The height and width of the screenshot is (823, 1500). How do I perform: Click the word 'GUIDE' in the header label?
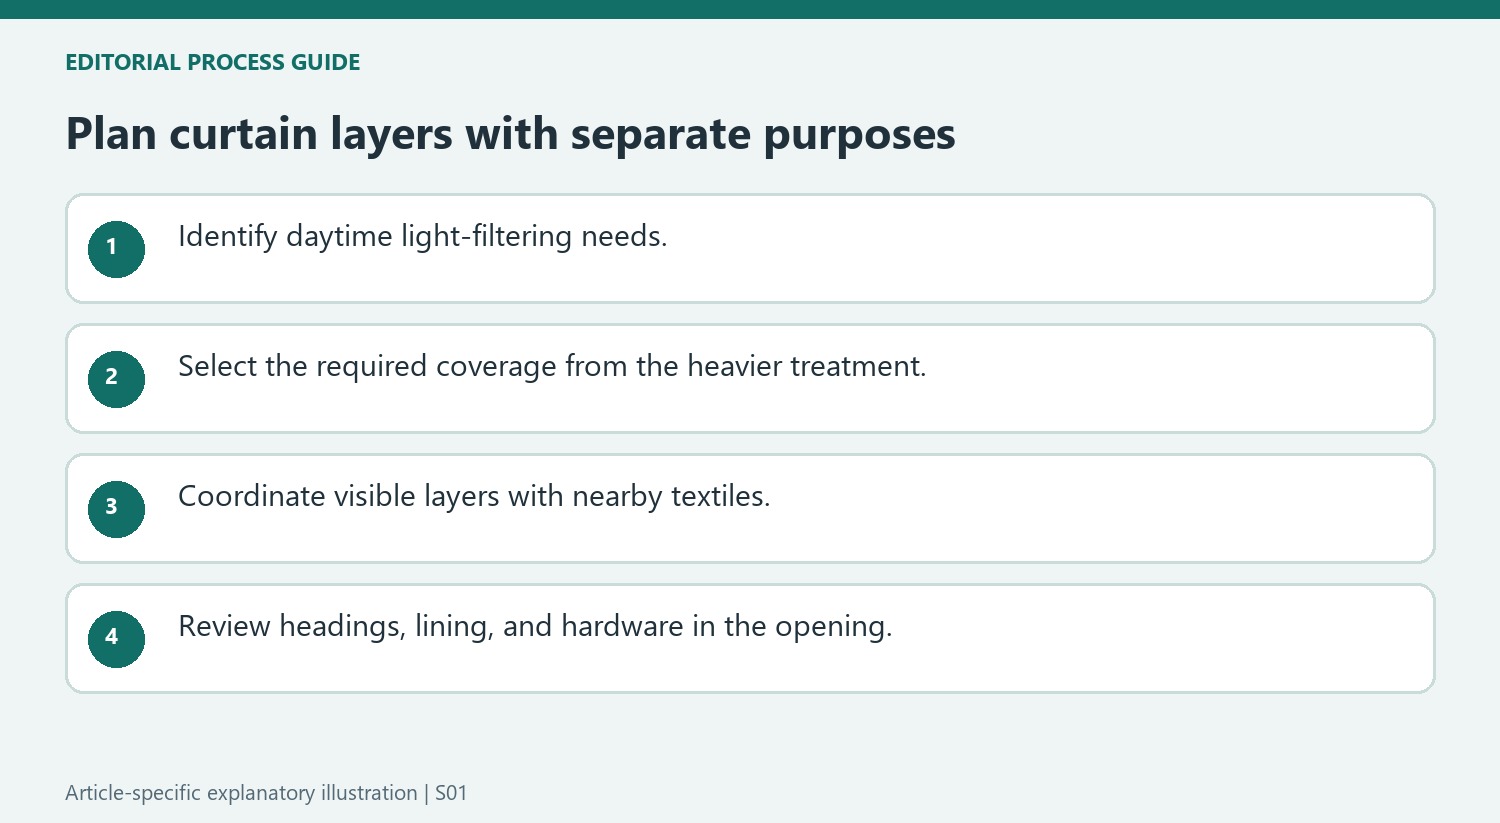(325, 62)
